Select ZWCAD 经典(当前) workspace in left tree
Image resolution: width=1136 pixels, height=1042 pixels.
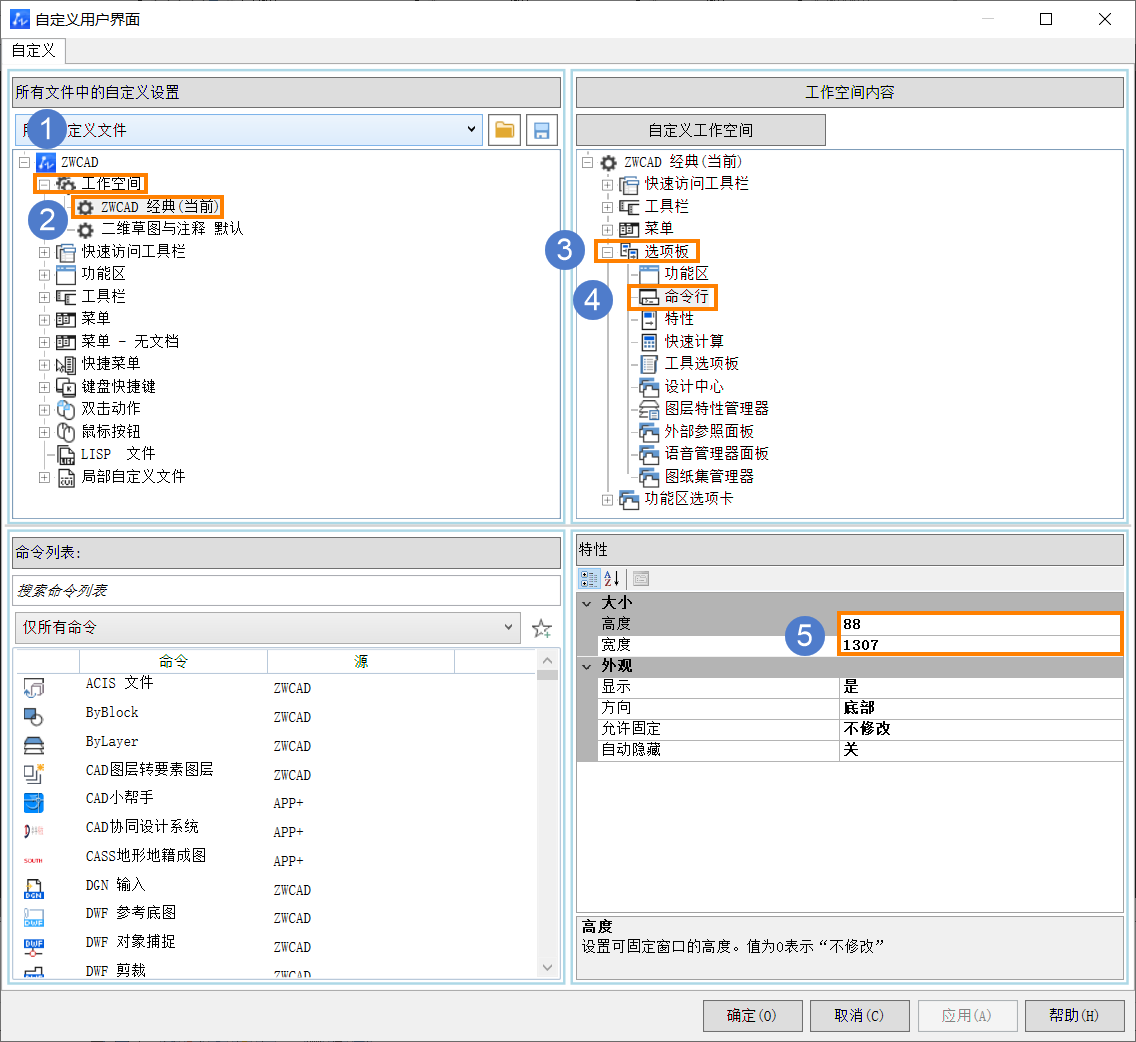point(159,207)
